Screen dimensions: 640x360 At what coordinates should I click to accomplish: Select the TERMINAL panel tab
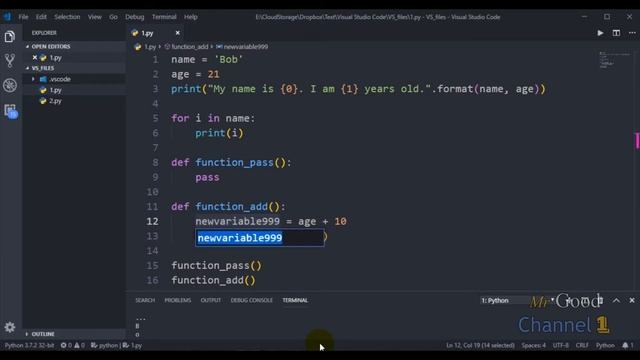[x=295, y=300]
